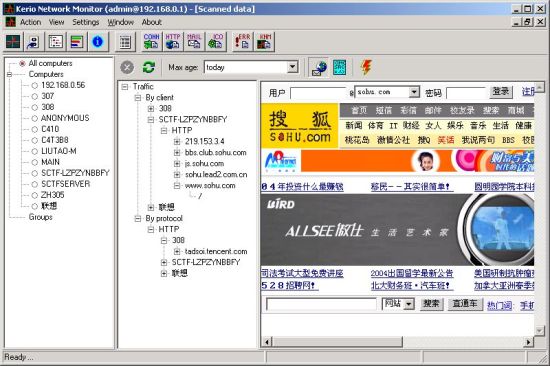550x366 pixels.
Task: Open the HTTP log toolbar icon
Action: click(173, 41)
